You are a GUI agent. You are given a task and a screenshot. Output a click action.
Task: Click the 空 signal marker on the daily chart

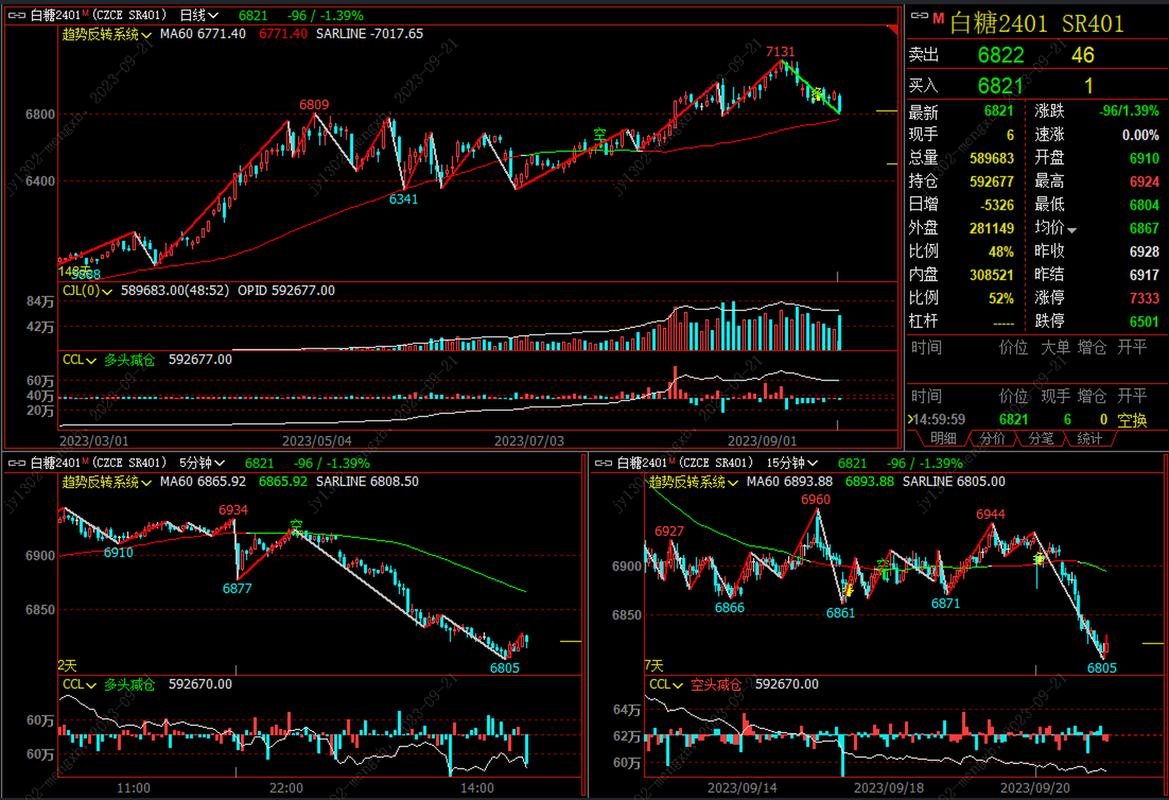600,133
